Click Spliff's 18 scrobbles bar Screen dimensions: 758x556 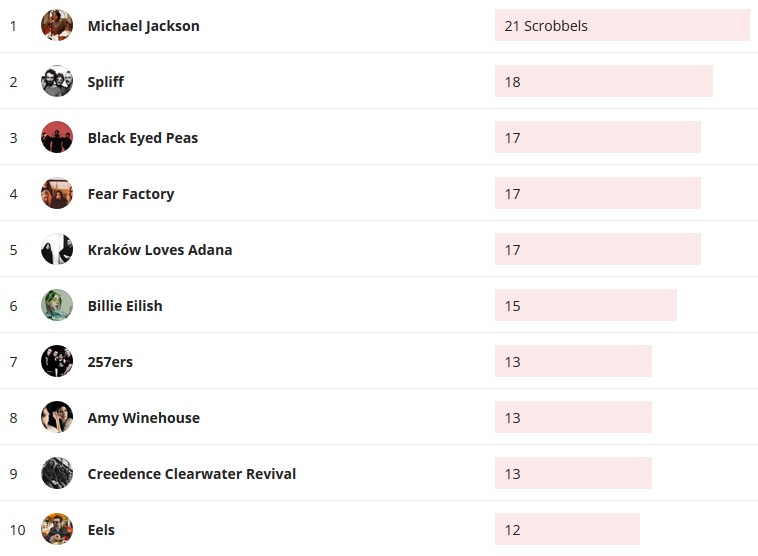point(603,82)
